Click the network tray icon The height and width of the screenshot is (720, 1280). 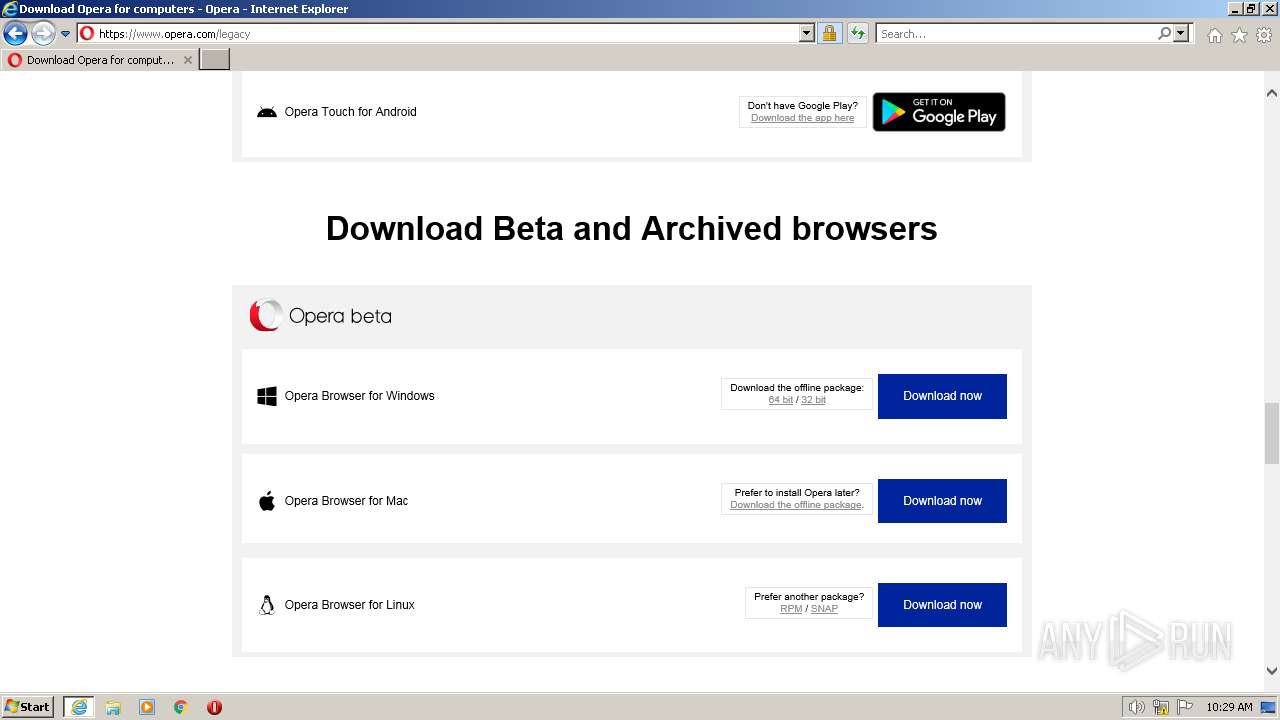(1161, 707)
